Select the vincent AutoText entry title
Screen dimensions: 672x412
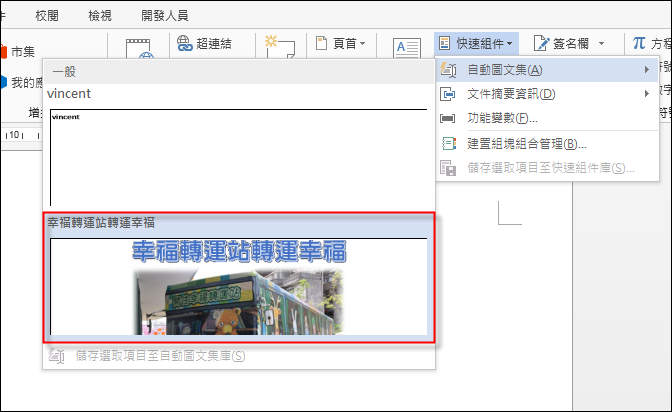point(69,93)
